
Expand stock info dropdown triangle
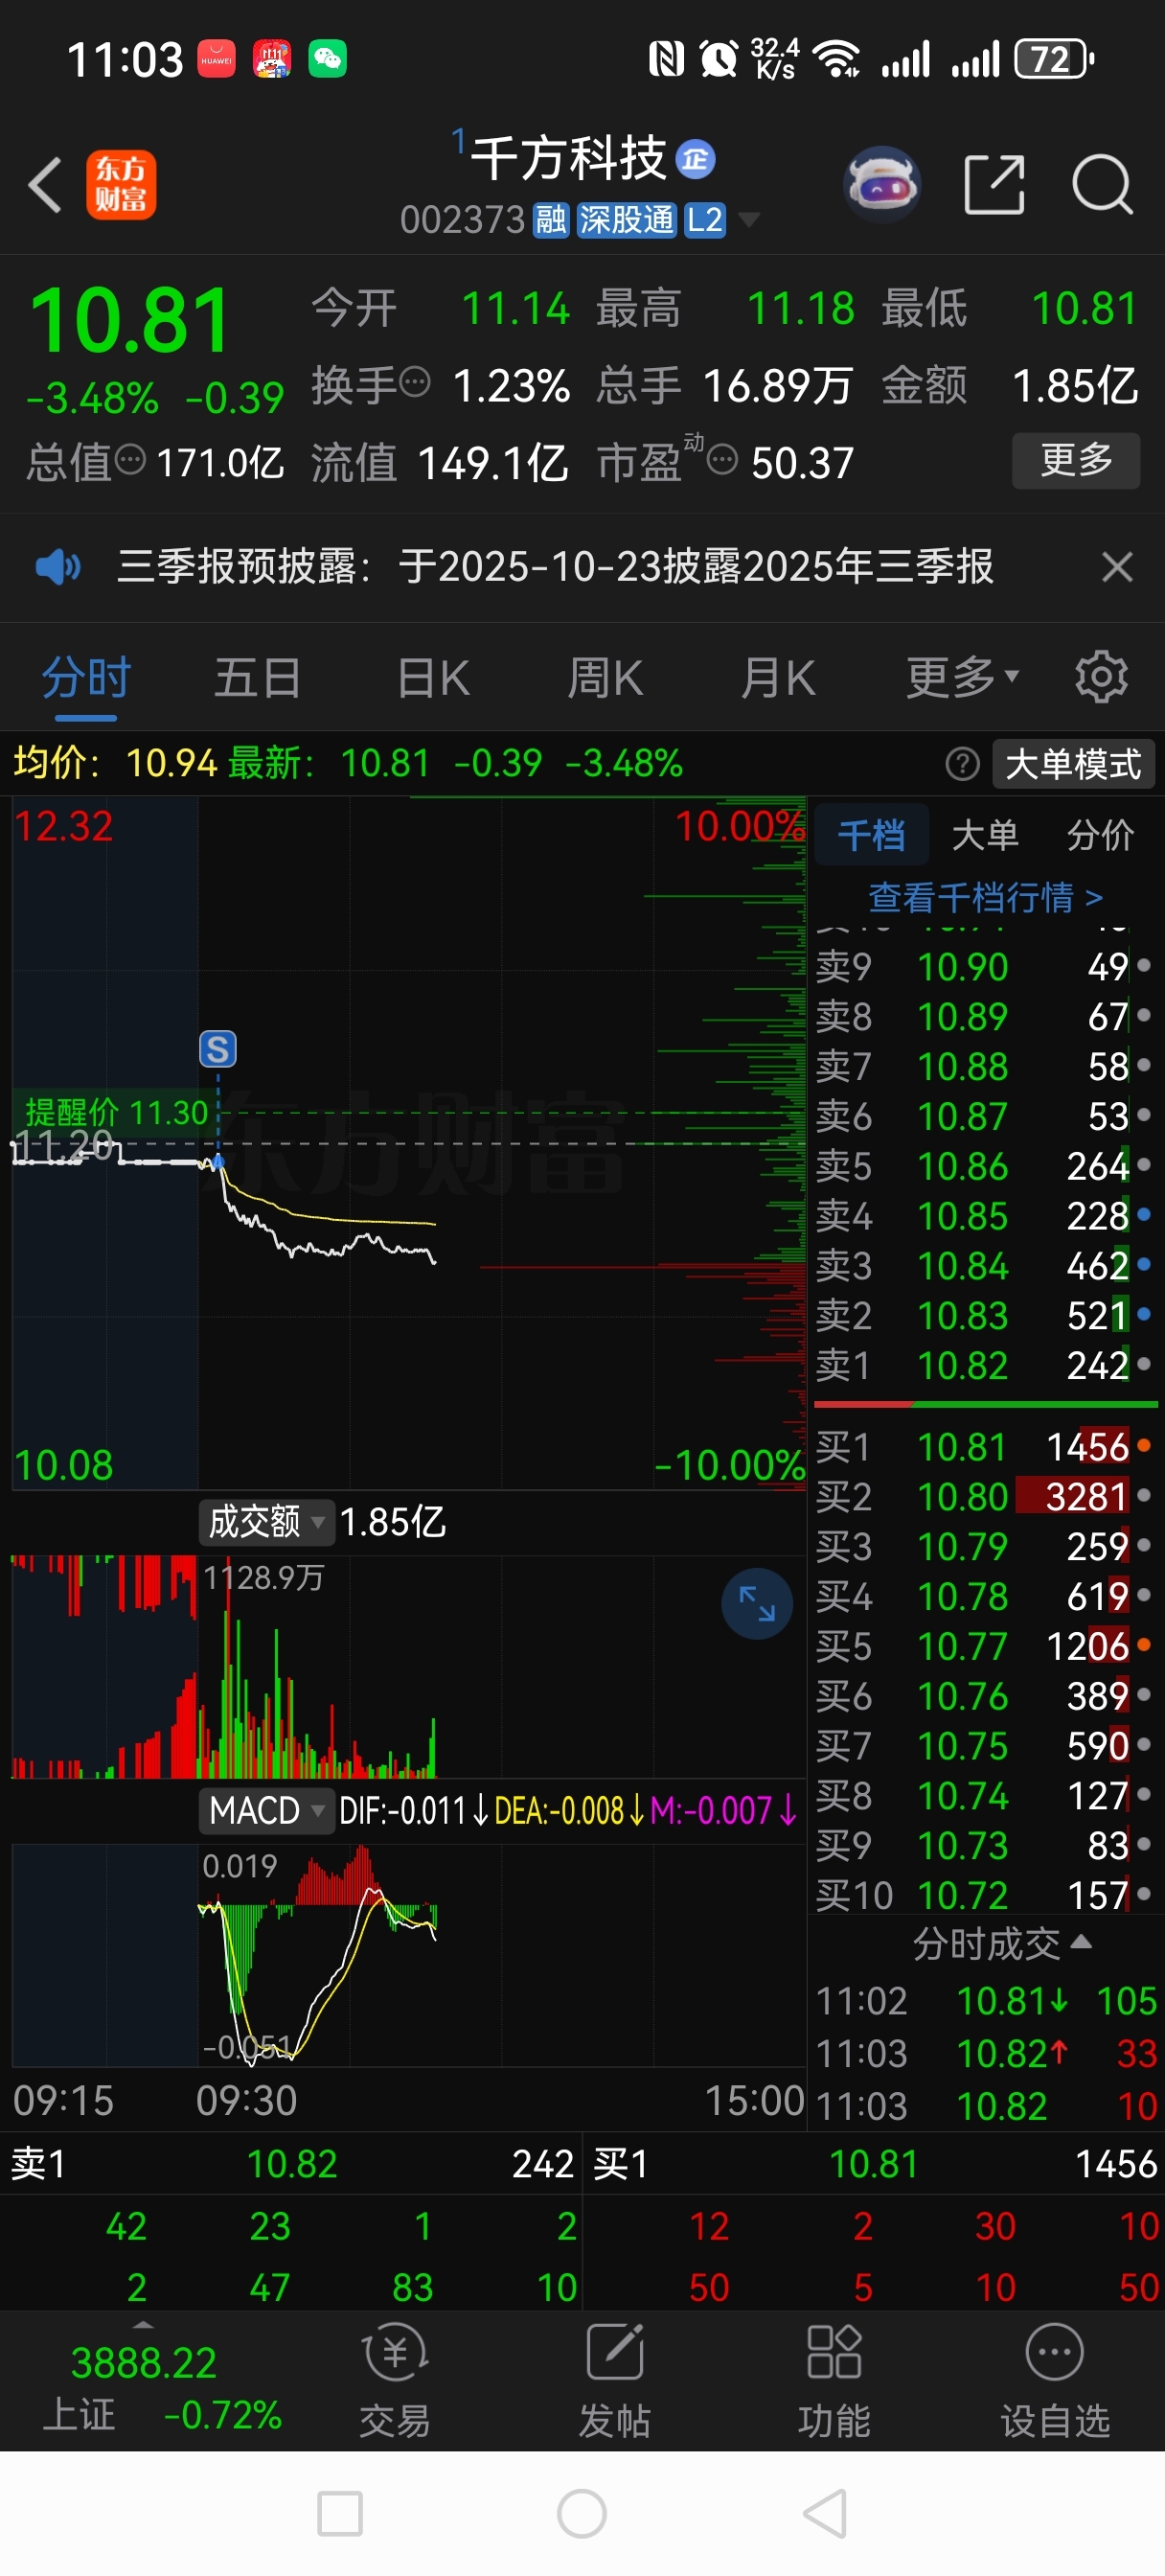point(747,220)
